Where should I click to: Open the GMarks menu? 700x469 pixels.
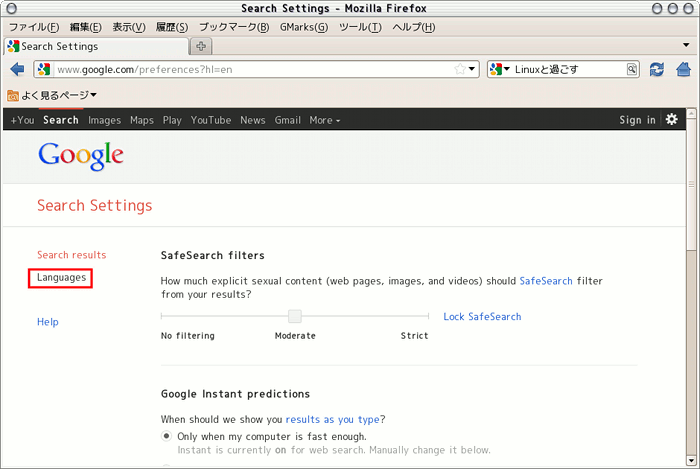pyautogui.click(x=303, y=27)
